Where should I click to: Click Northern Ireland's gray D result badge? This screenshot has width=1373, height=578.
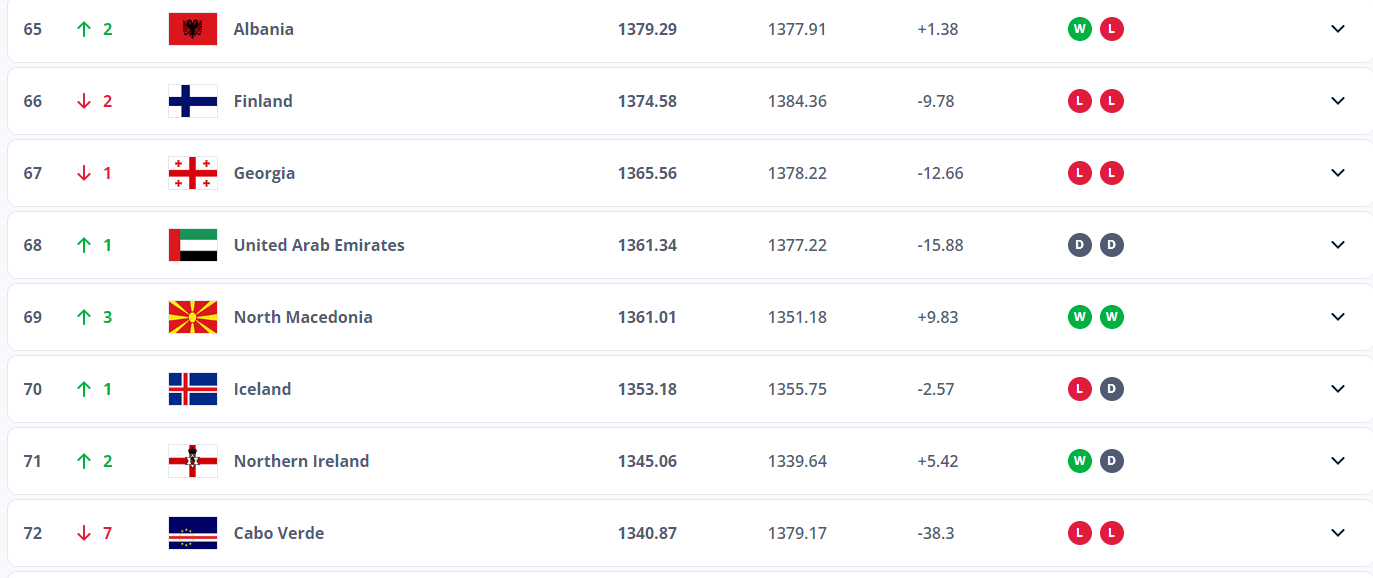1111,461
